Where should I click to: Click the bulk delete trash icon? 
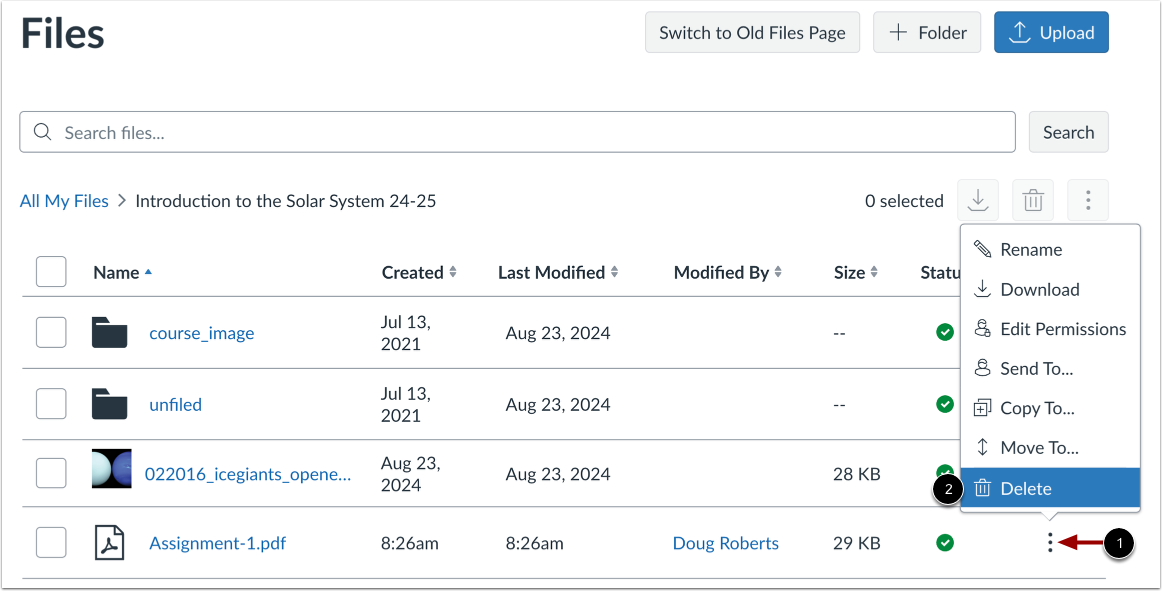tap(1033, 201)
